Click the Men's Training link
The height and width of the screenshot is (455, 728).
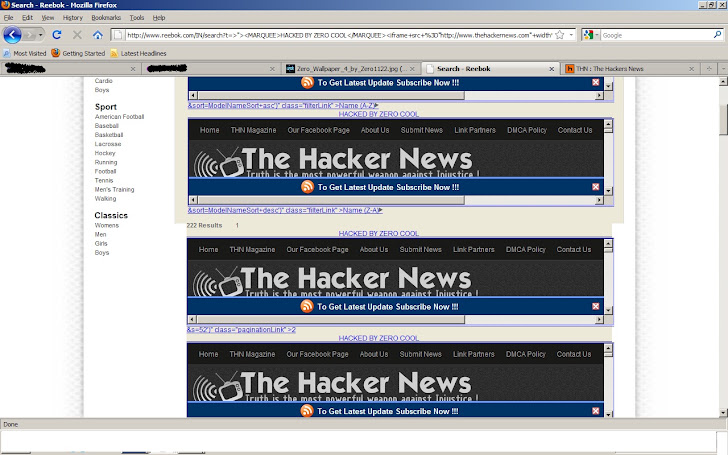tap(114, 189)
